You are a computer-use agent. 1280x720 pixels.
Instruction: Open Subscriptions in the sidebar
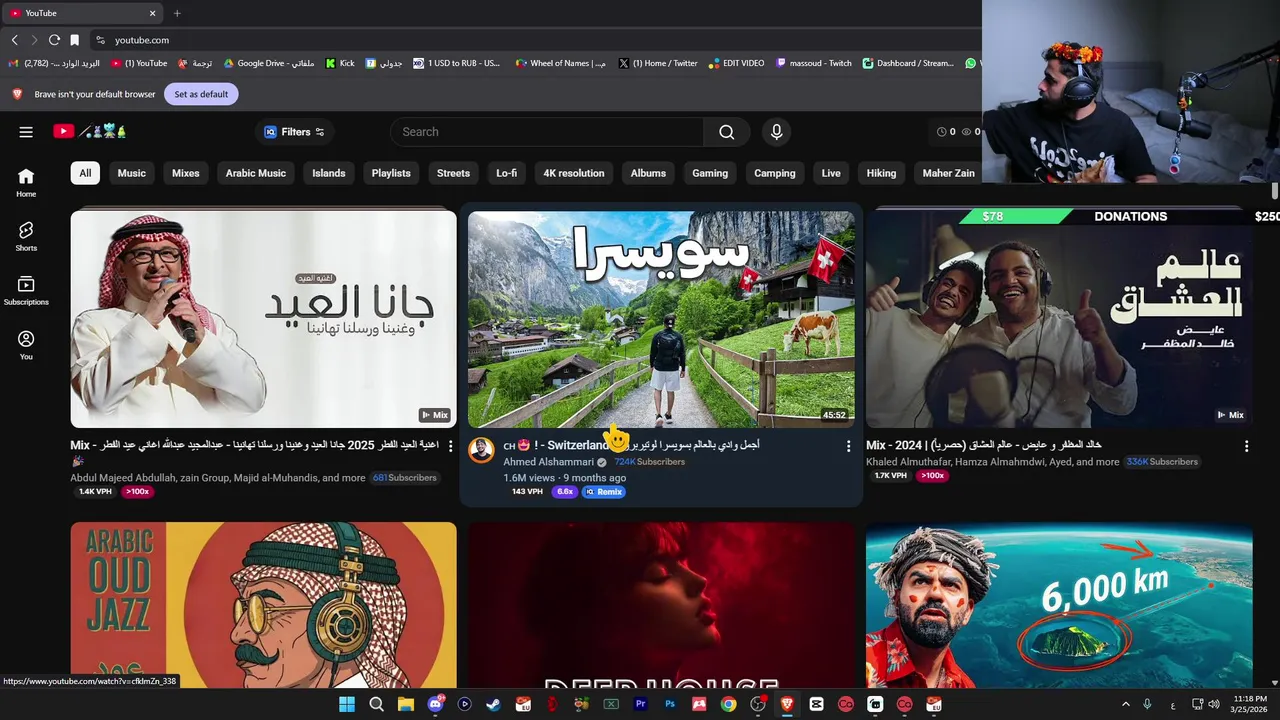tap(26, 290)
